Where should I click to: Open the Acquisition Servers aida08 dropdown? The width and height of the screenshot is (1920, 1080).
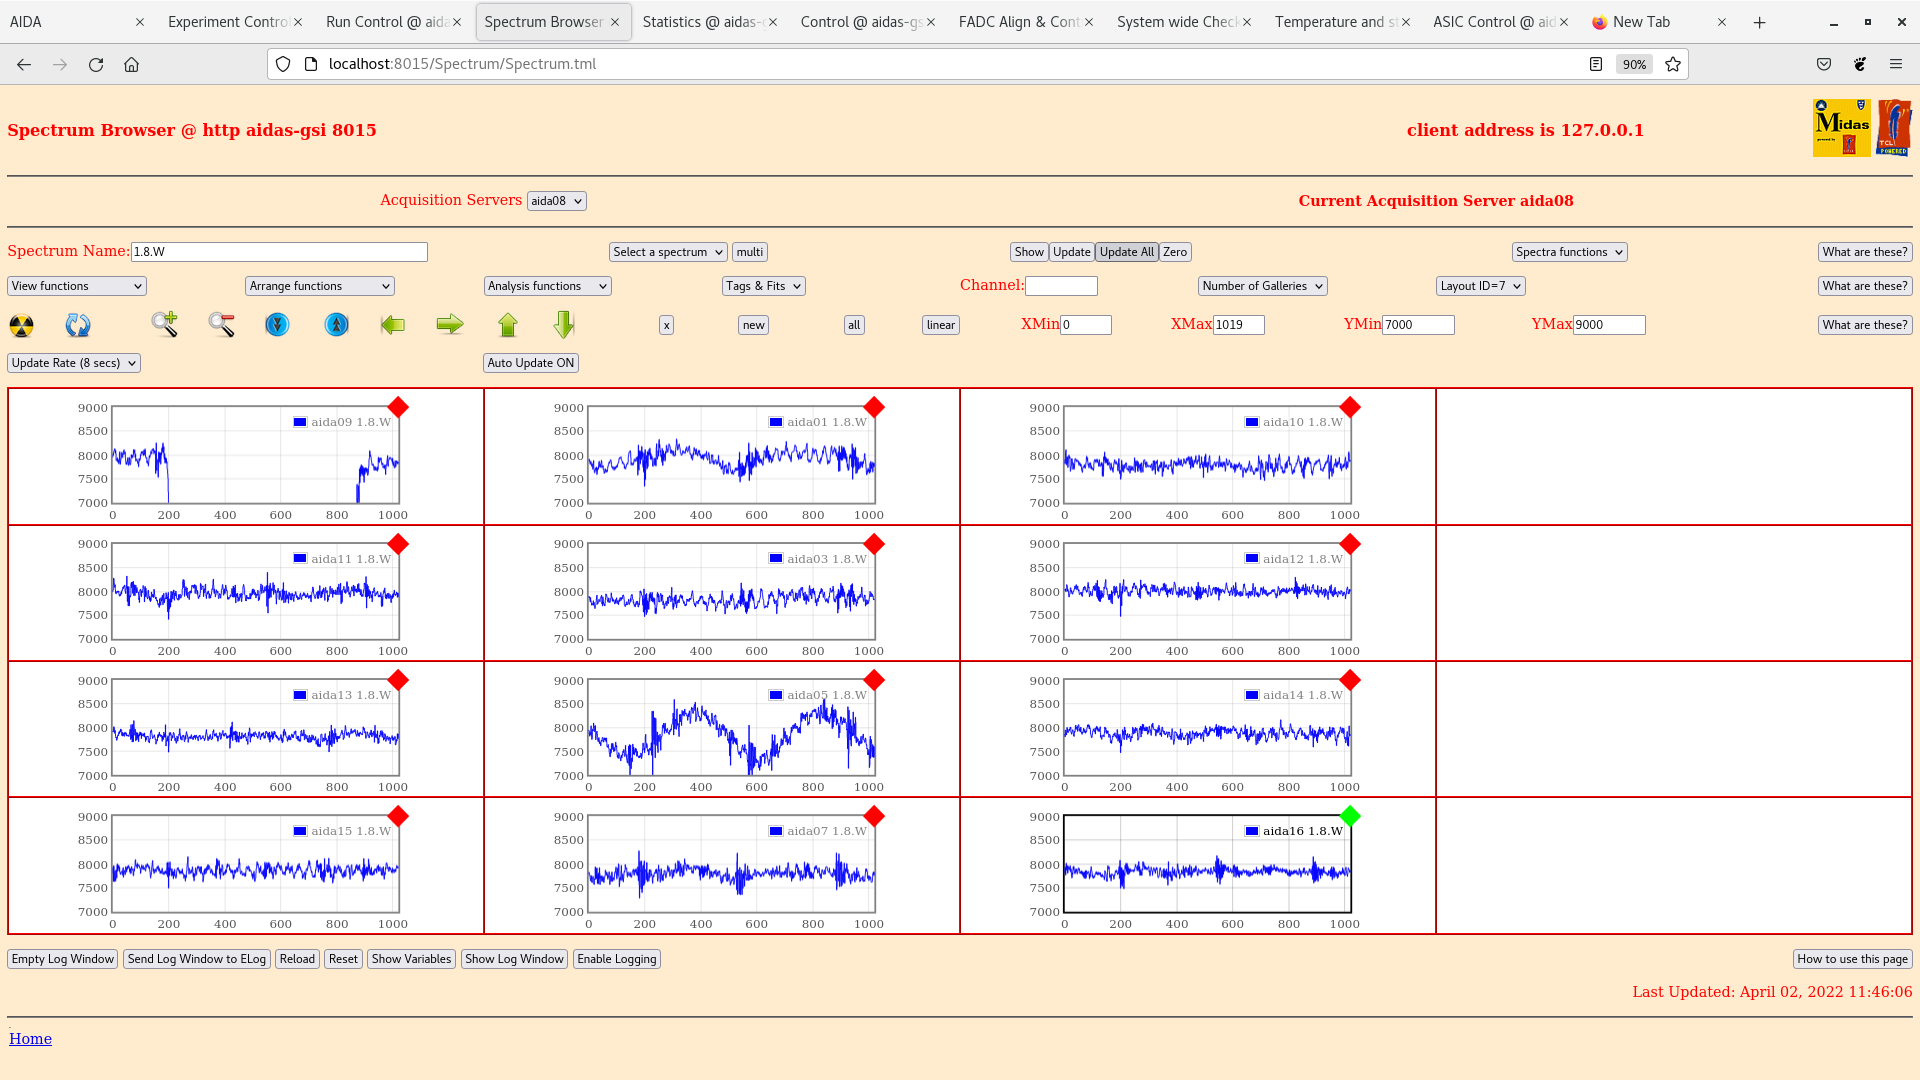click(556, 201)
